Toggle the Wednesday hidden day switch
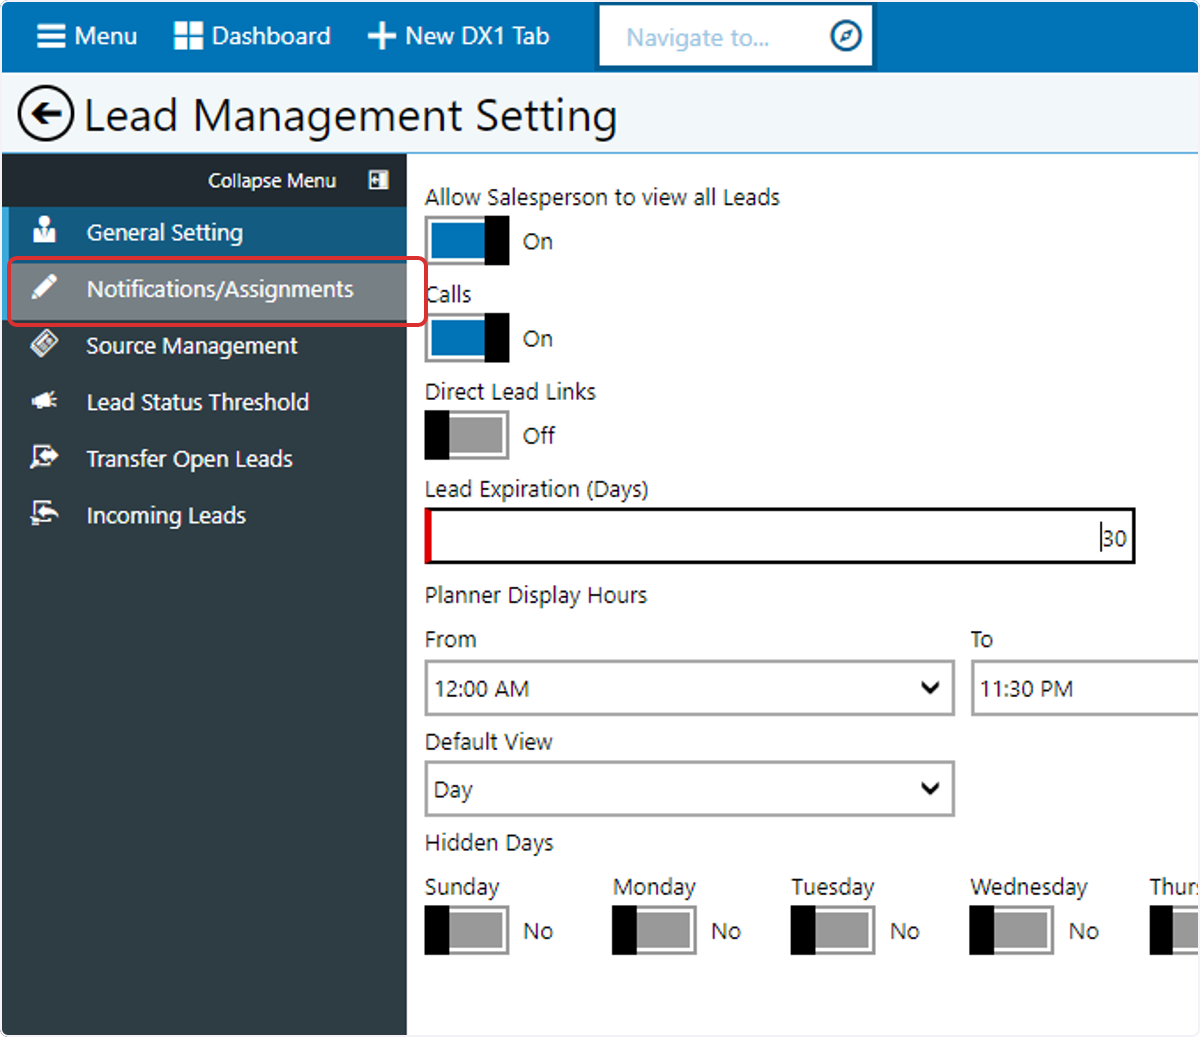Viewport: 1200px width, 1037px height. (x=1011, y=930)
